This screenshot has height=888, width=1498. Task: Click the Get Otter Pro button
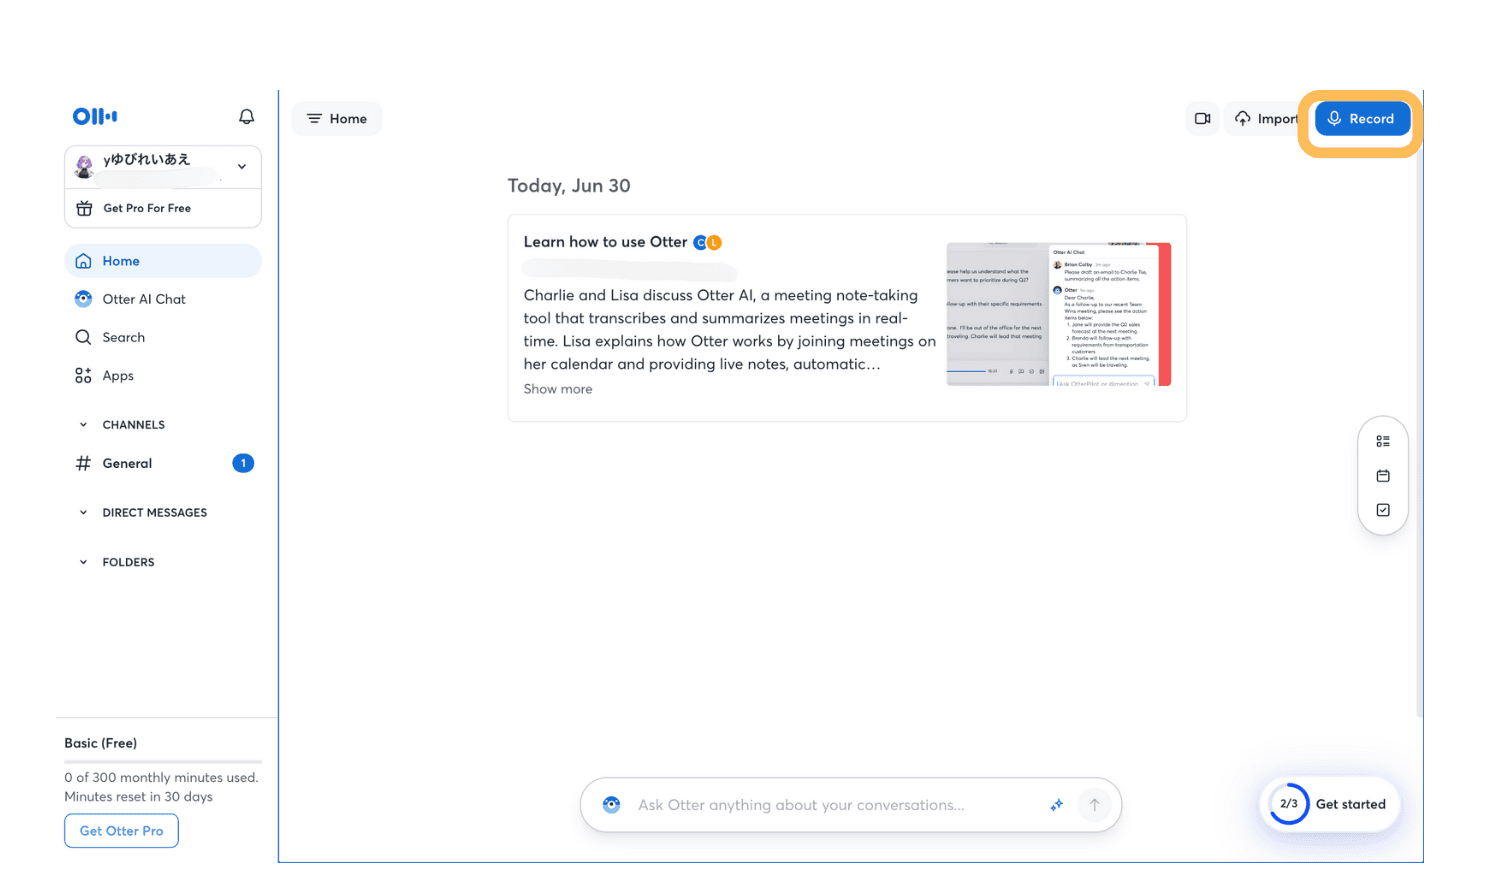click(122, 831)
